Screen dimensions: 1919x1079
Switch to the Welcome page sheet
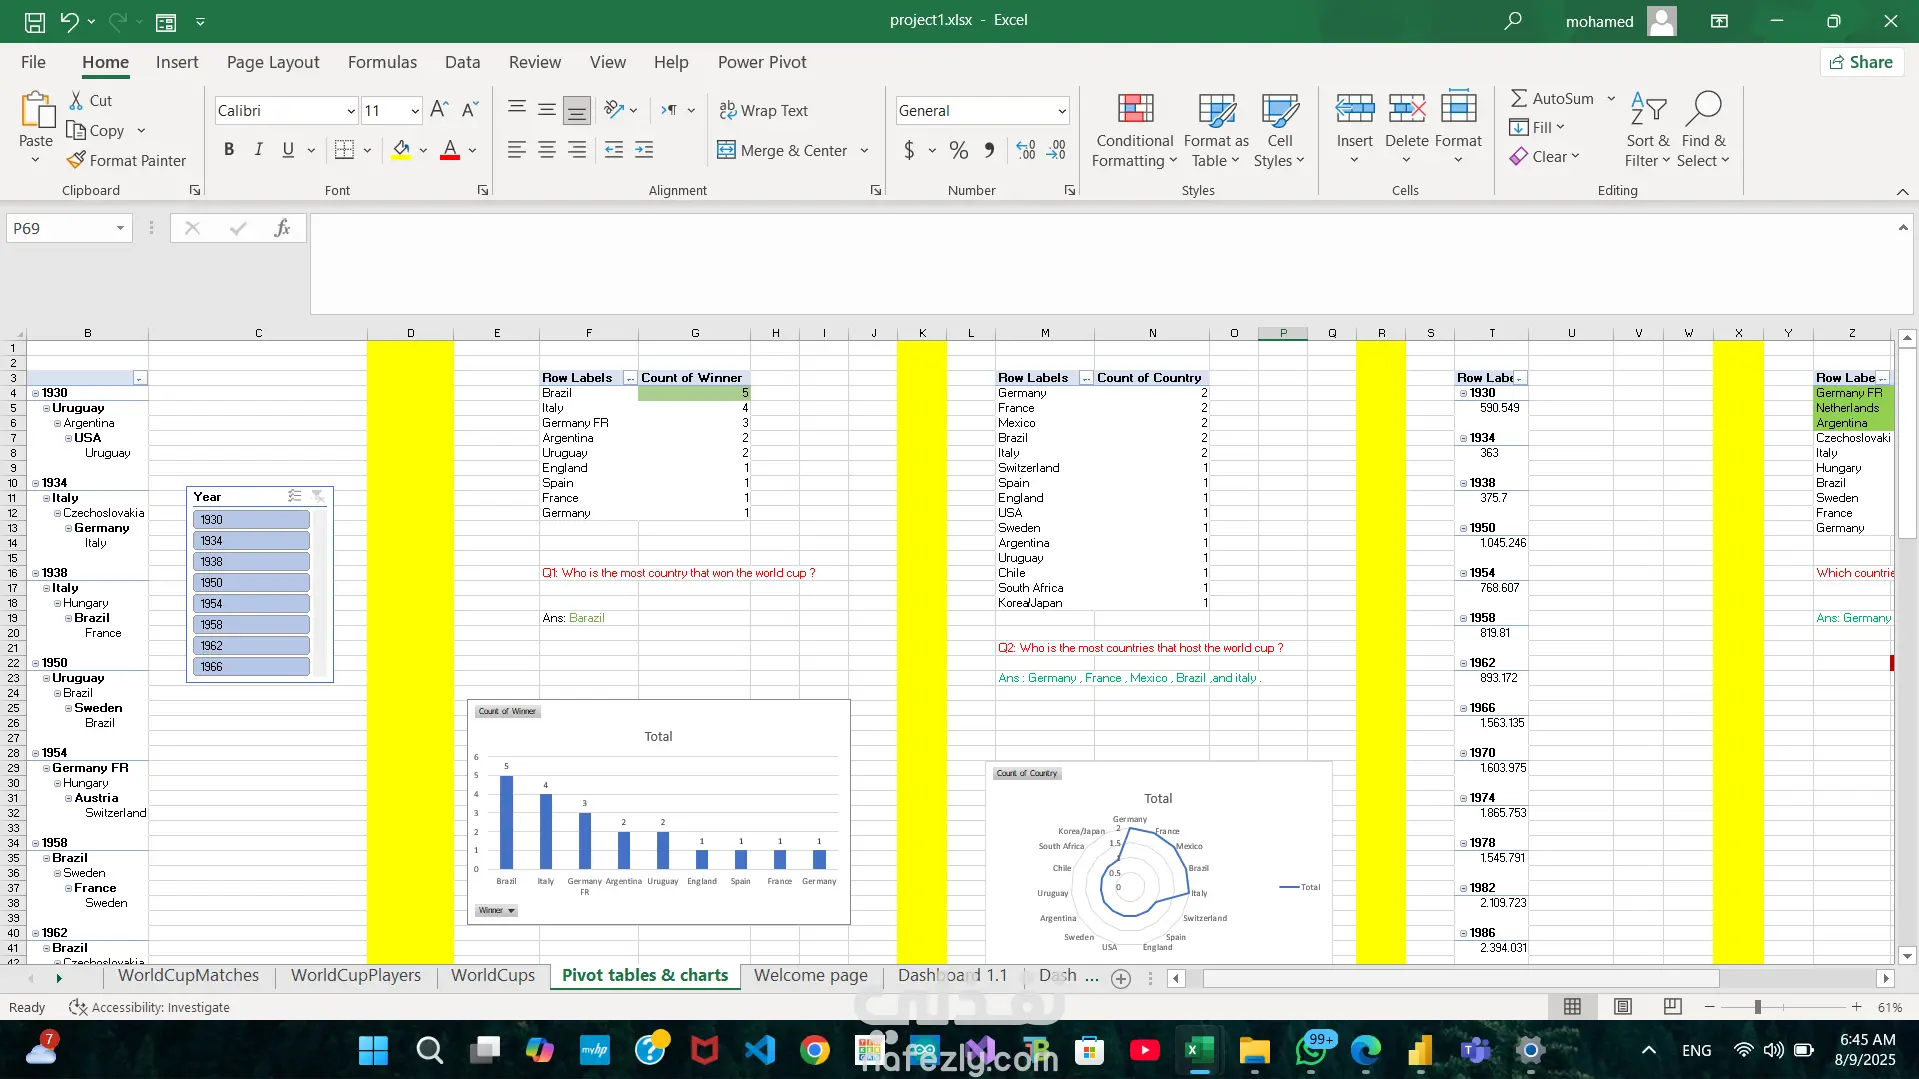(811, 976)
